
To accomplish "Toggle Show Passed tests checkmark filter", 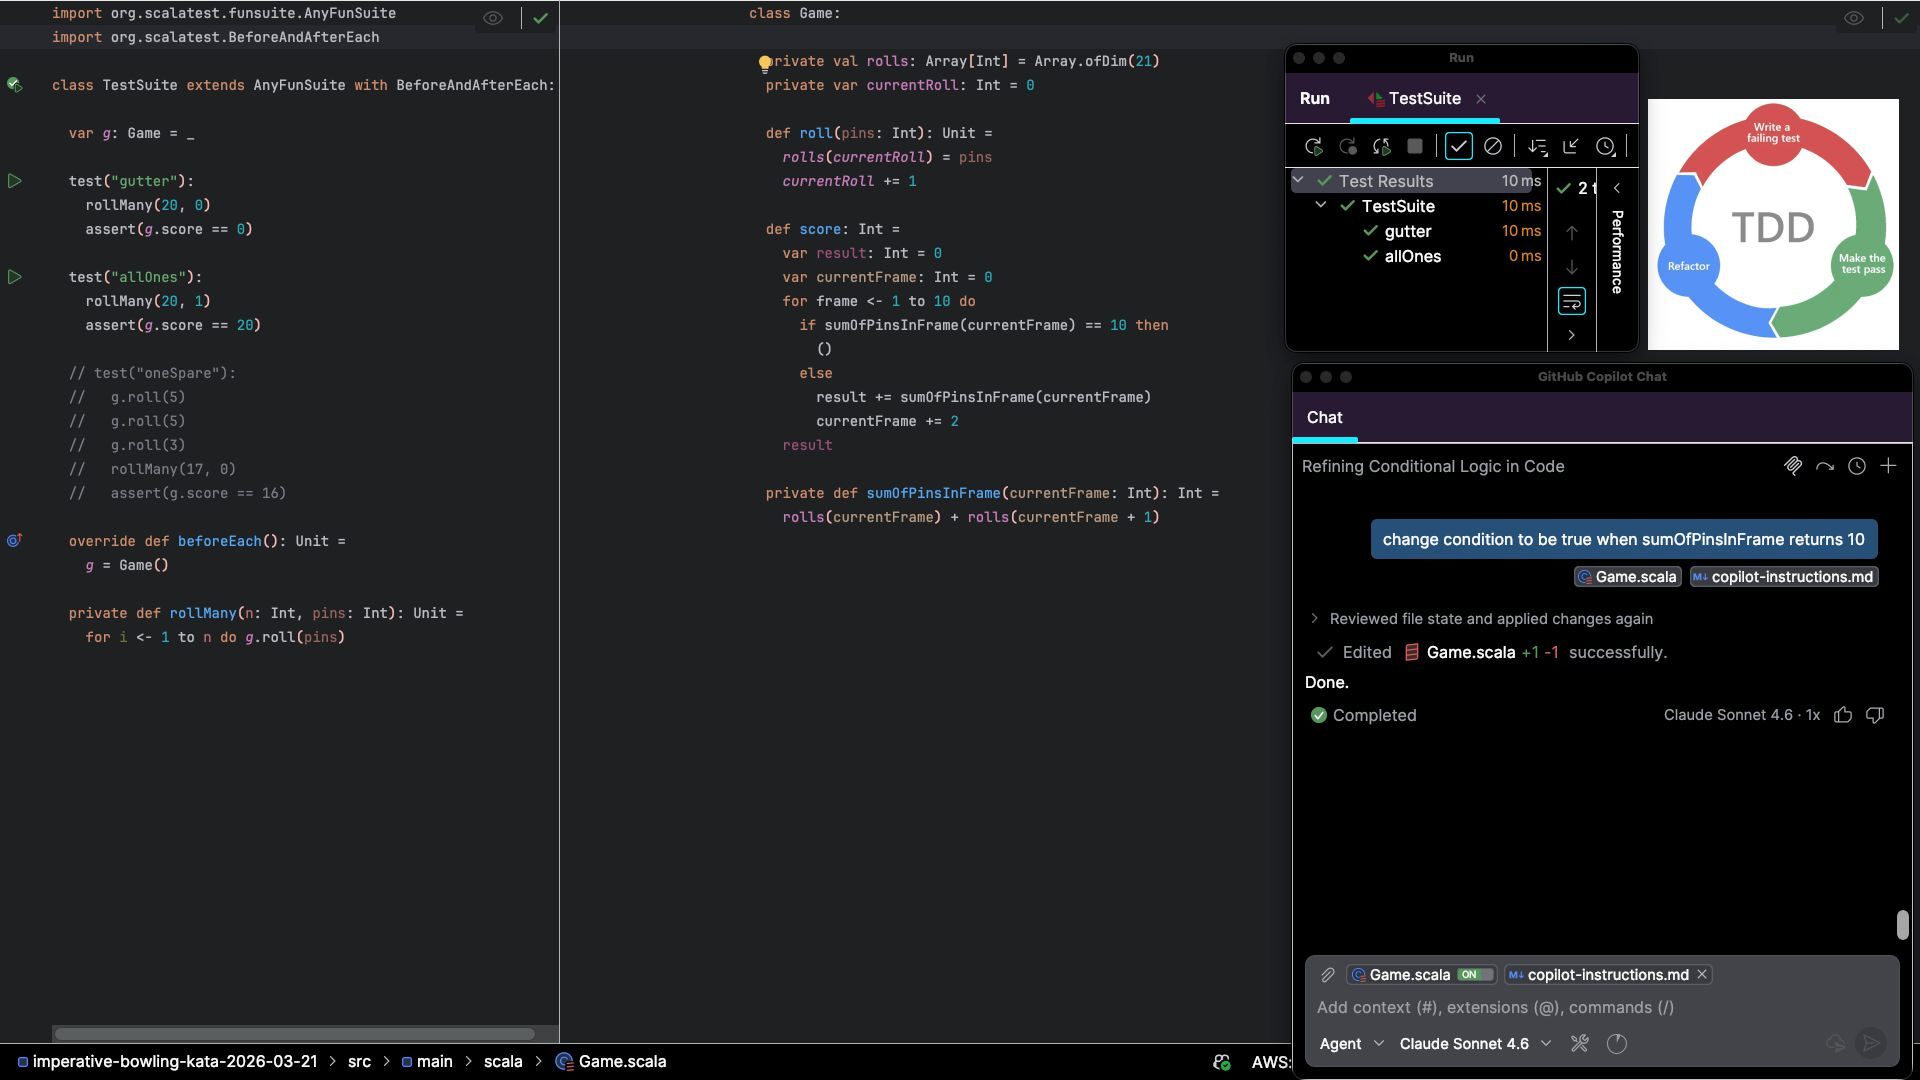I will [1458, 147].
